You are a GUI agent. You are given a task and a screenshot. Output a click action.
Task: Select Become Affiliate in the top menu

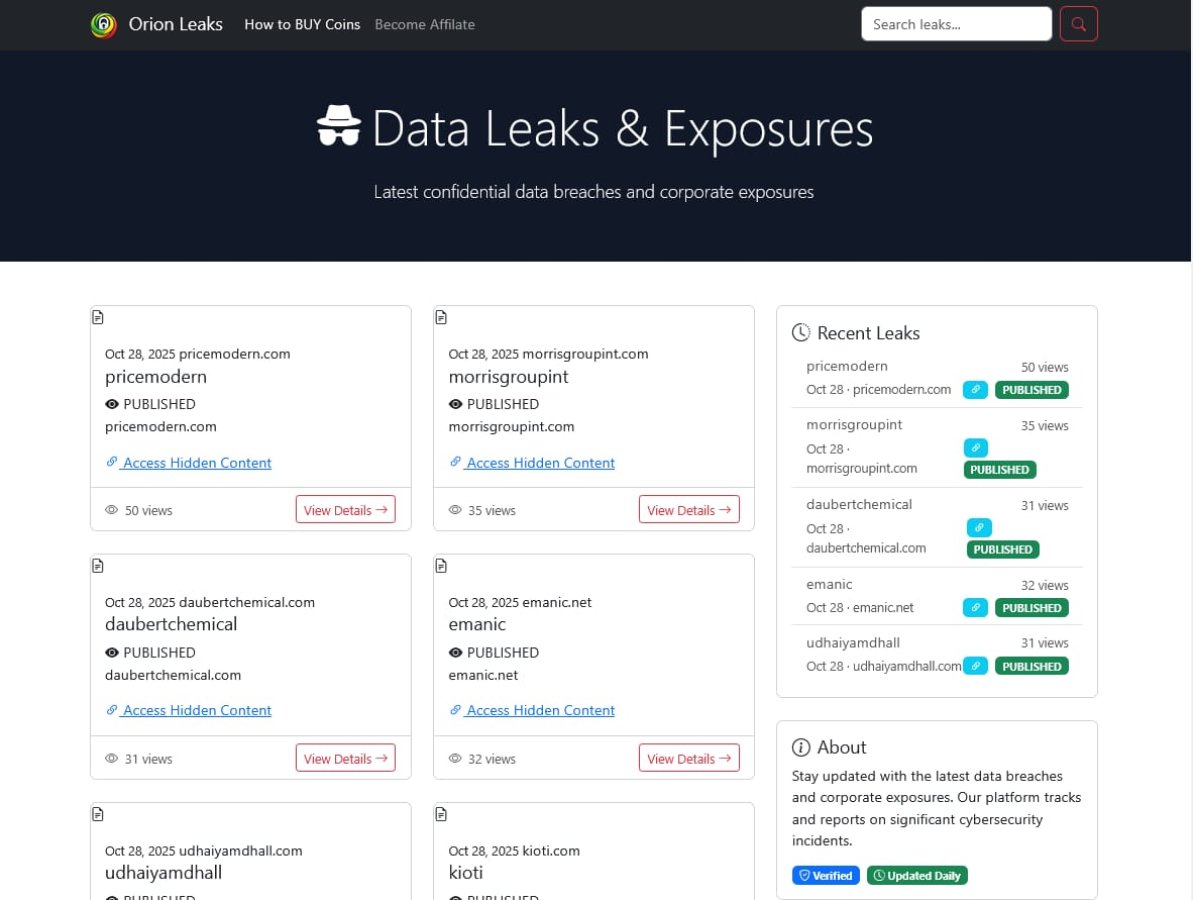[424, 24]
